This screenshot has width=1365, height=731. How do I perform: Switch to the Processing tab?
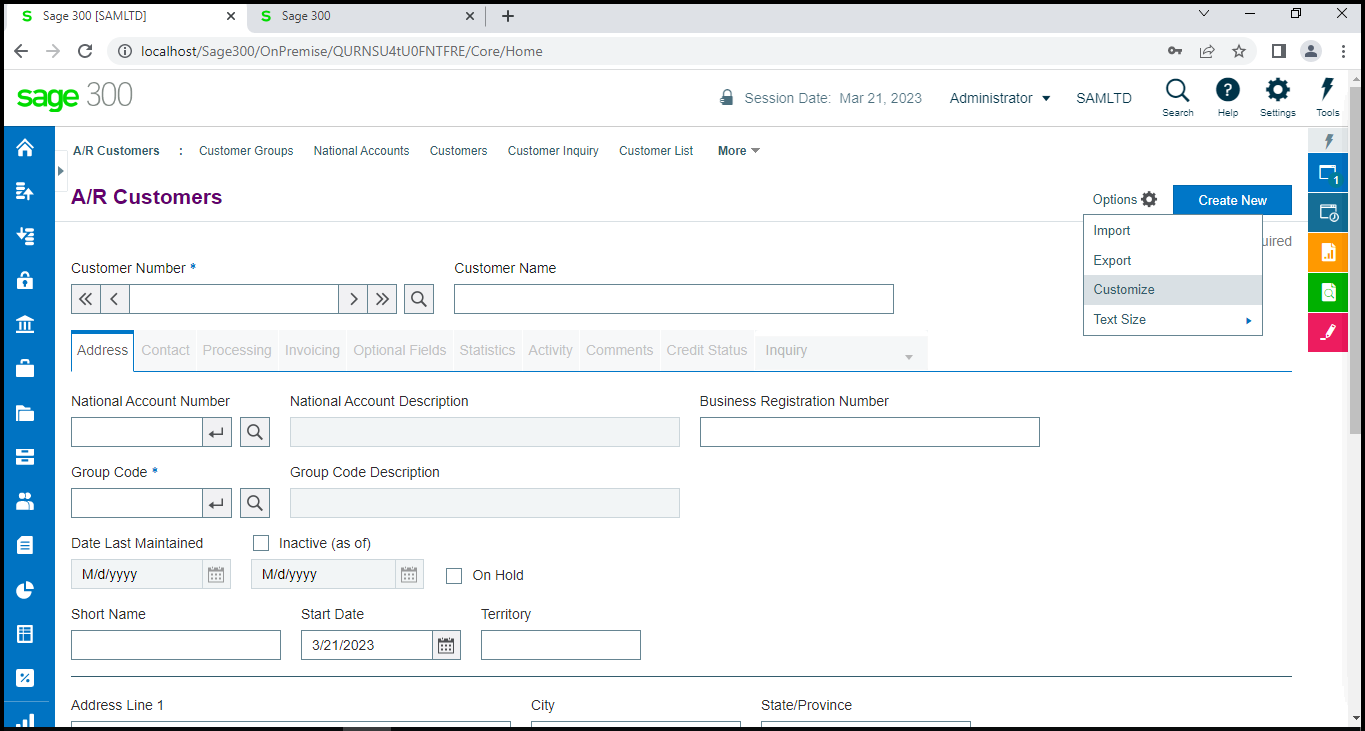237,350
